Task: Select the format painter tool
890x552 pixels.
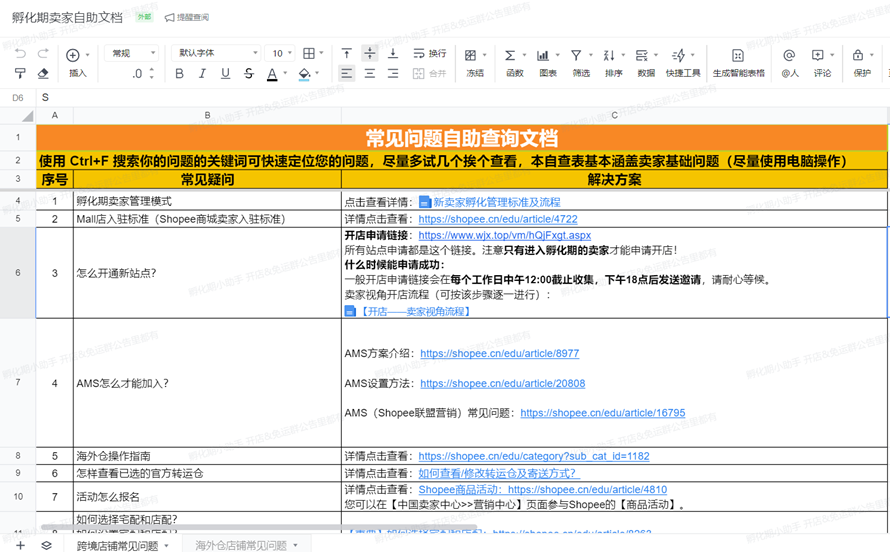Action: 20,73
